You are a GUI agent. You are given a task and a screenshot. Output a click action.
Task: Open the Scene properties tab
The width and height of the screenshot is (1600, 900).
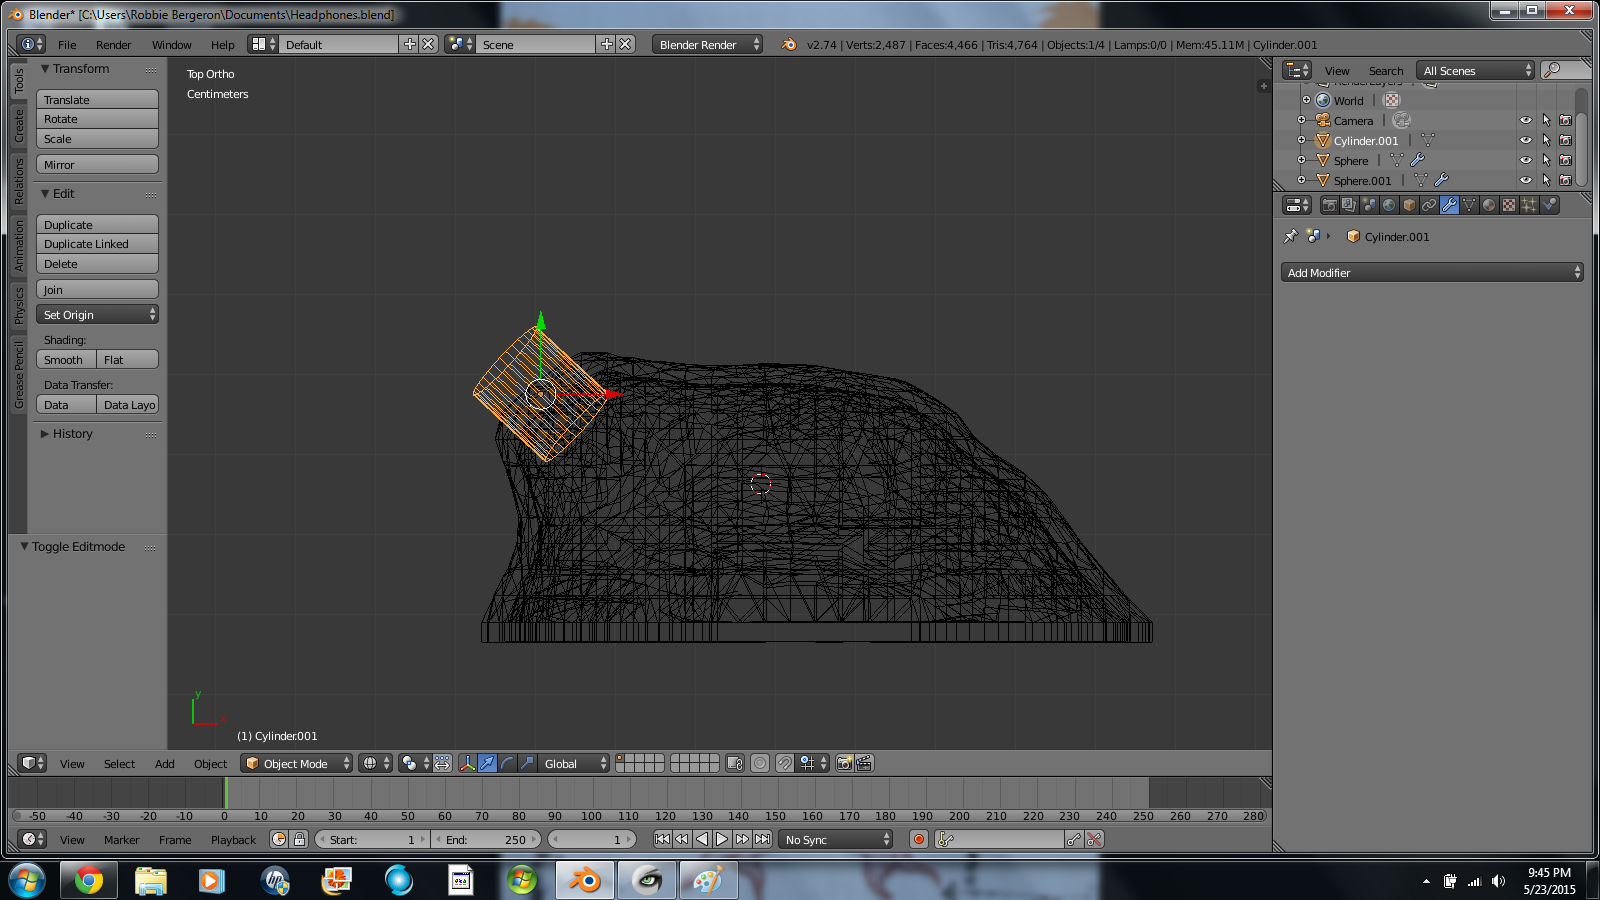tap(1369, 205)
